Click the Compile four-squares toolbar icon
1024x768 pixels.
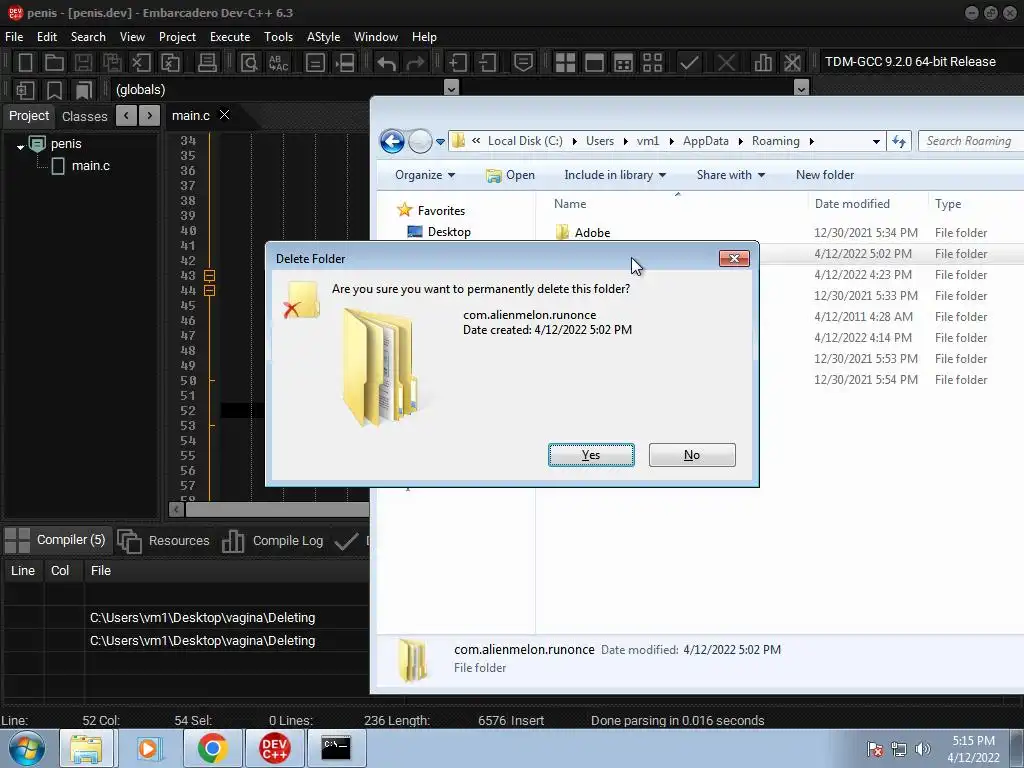point(565,63)
